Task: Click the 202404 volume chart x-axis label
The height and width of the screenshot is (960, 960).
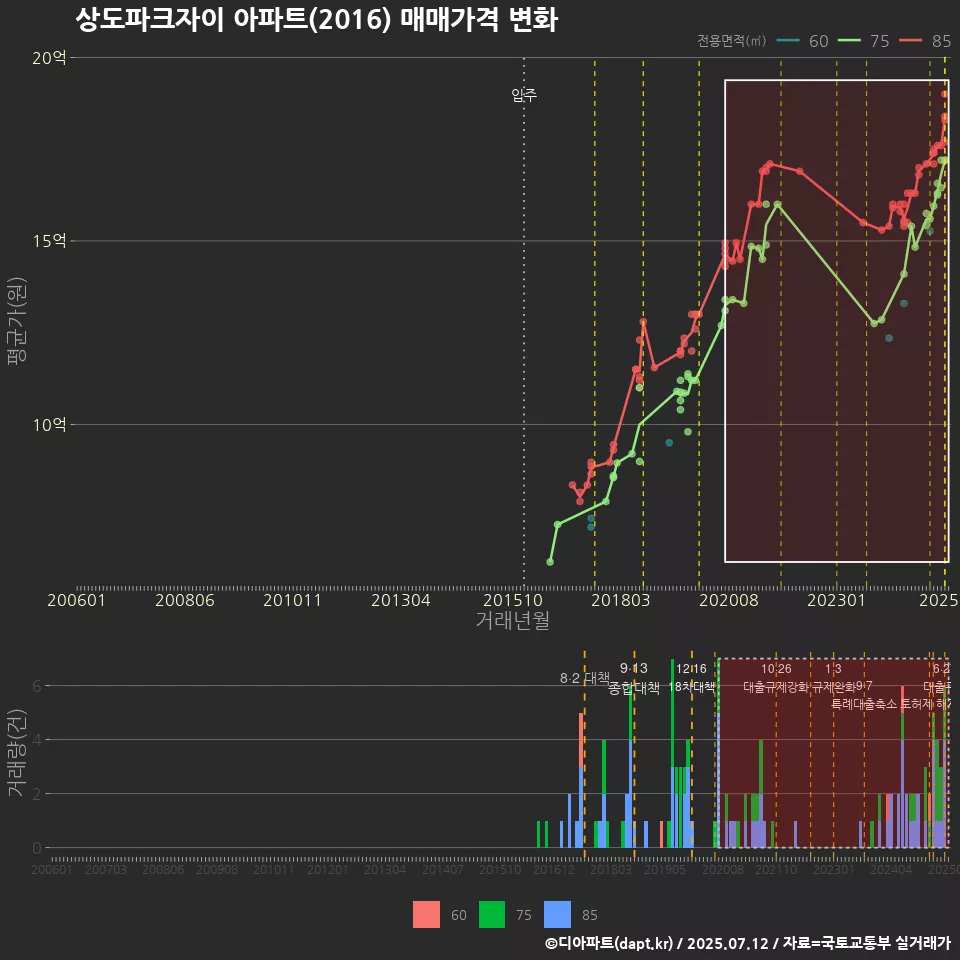Action: 891,869
